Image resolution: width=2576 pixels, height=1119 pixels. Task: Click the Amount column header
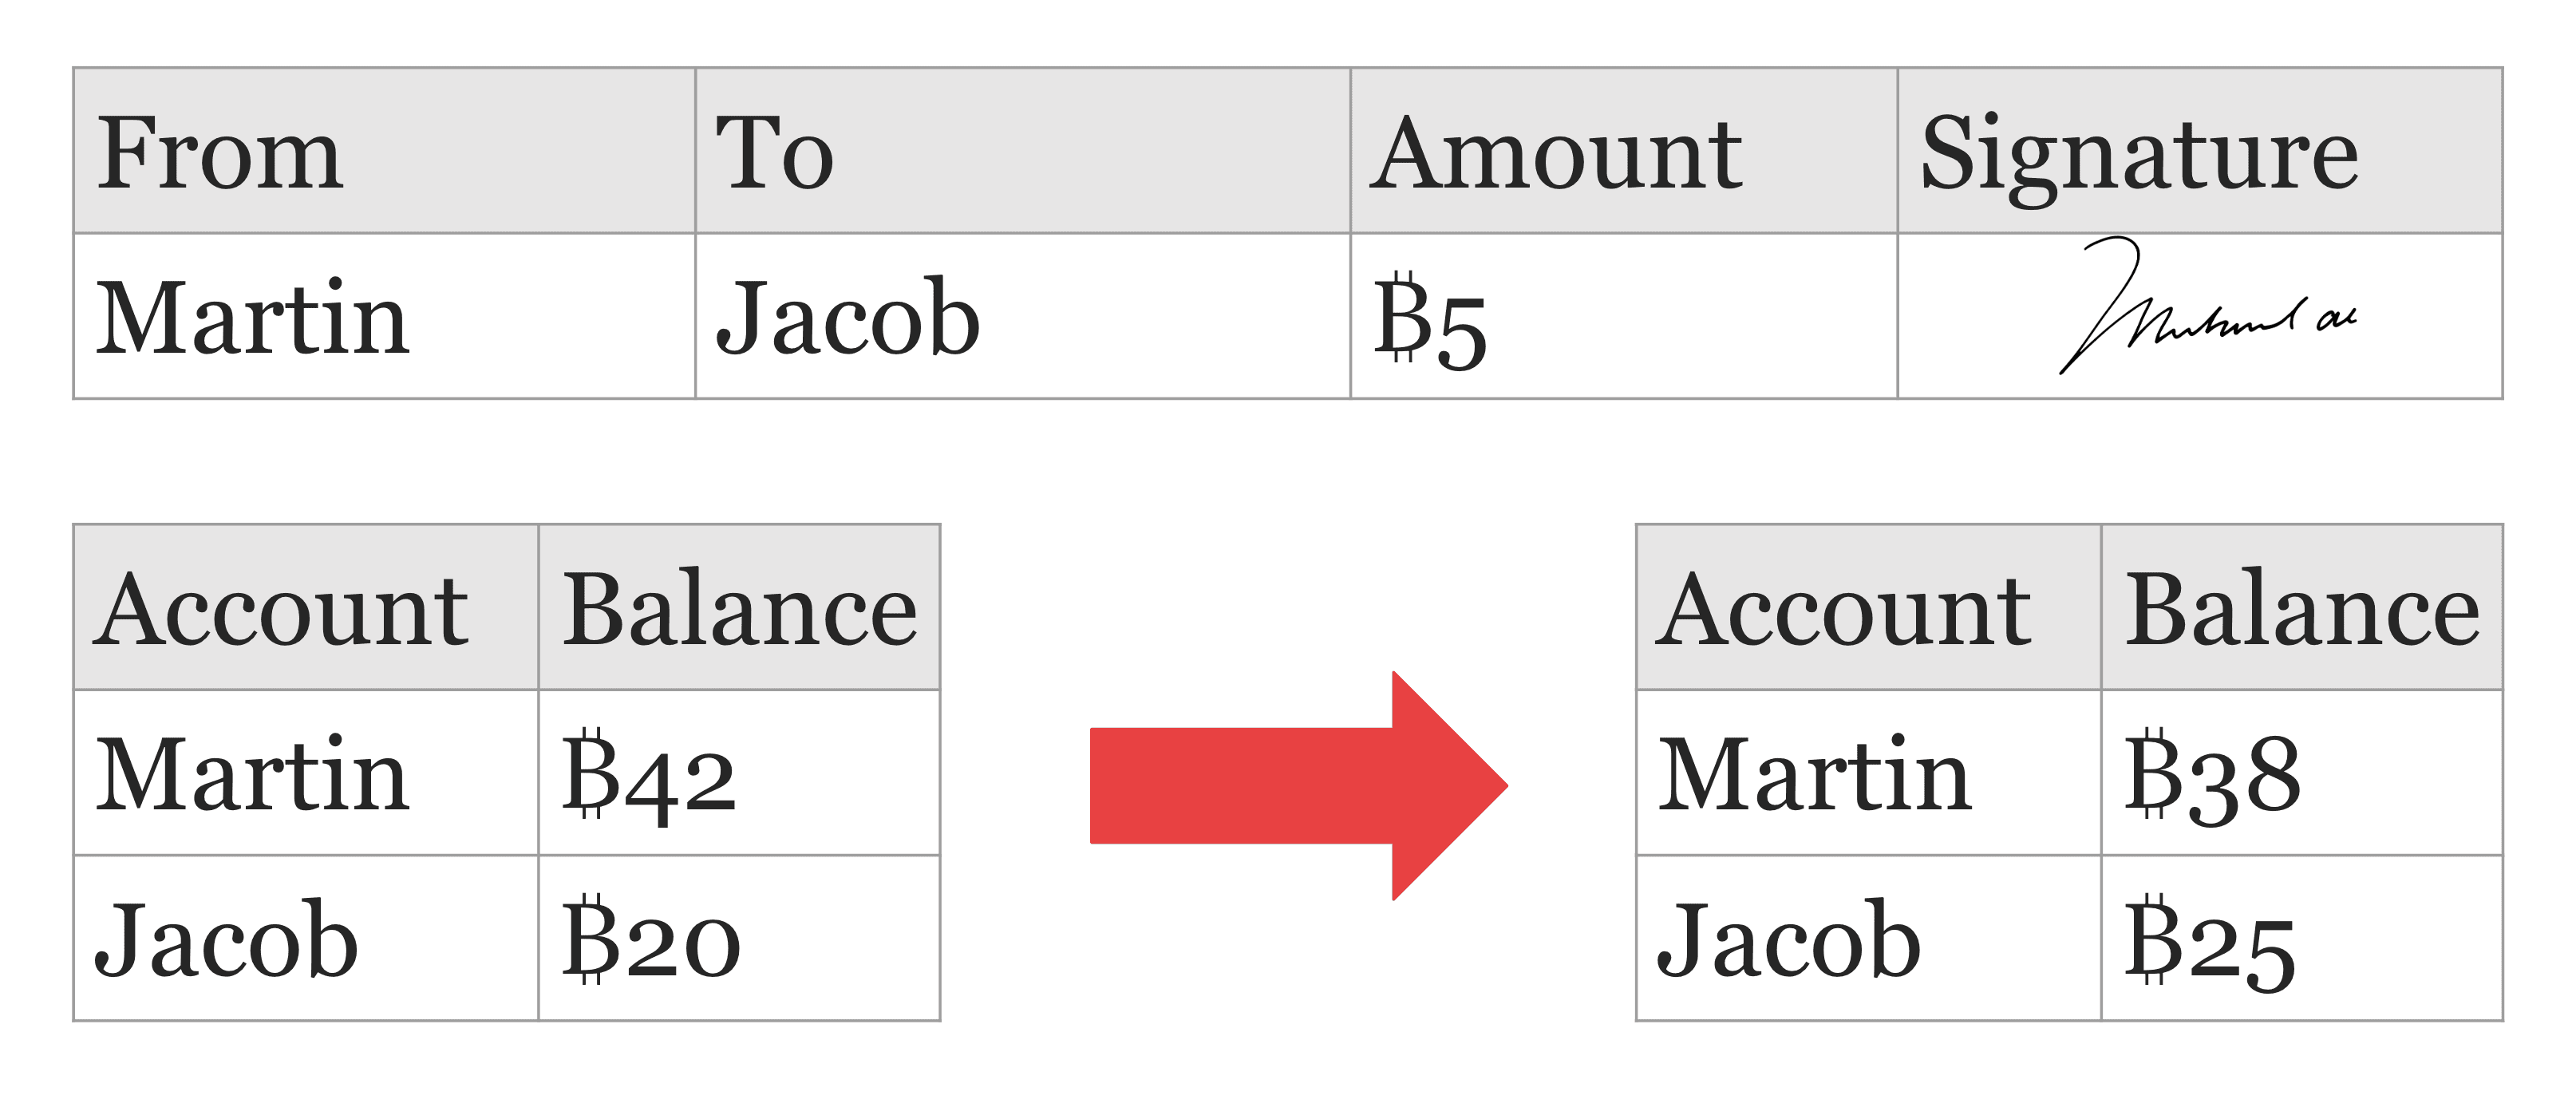tap(1624, 151)
